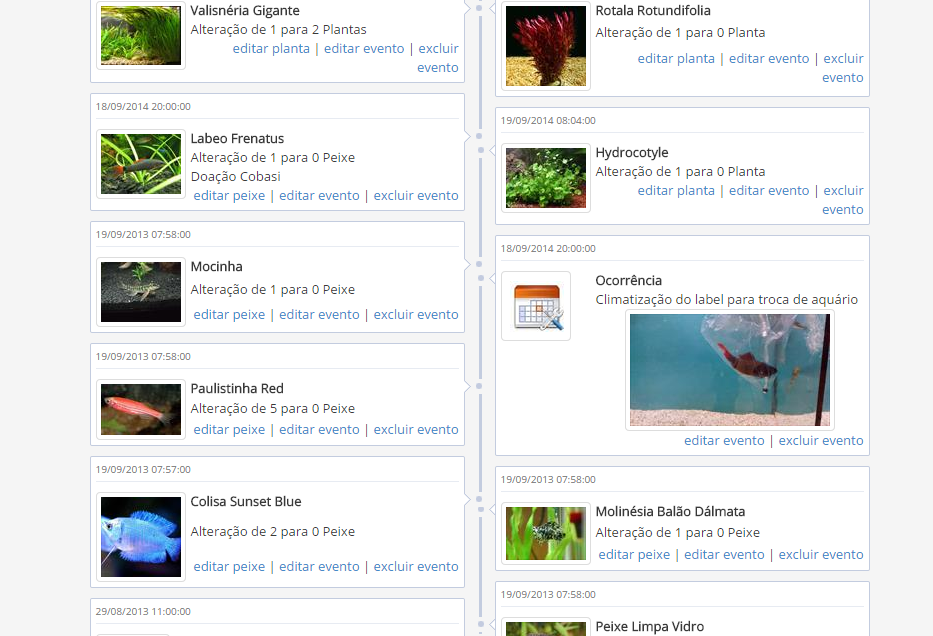Image resolution: width=933 pixels, height=636 pixels.
Task: Click editar evento for Valisnéria Gigante
Action: coord(364,49)
